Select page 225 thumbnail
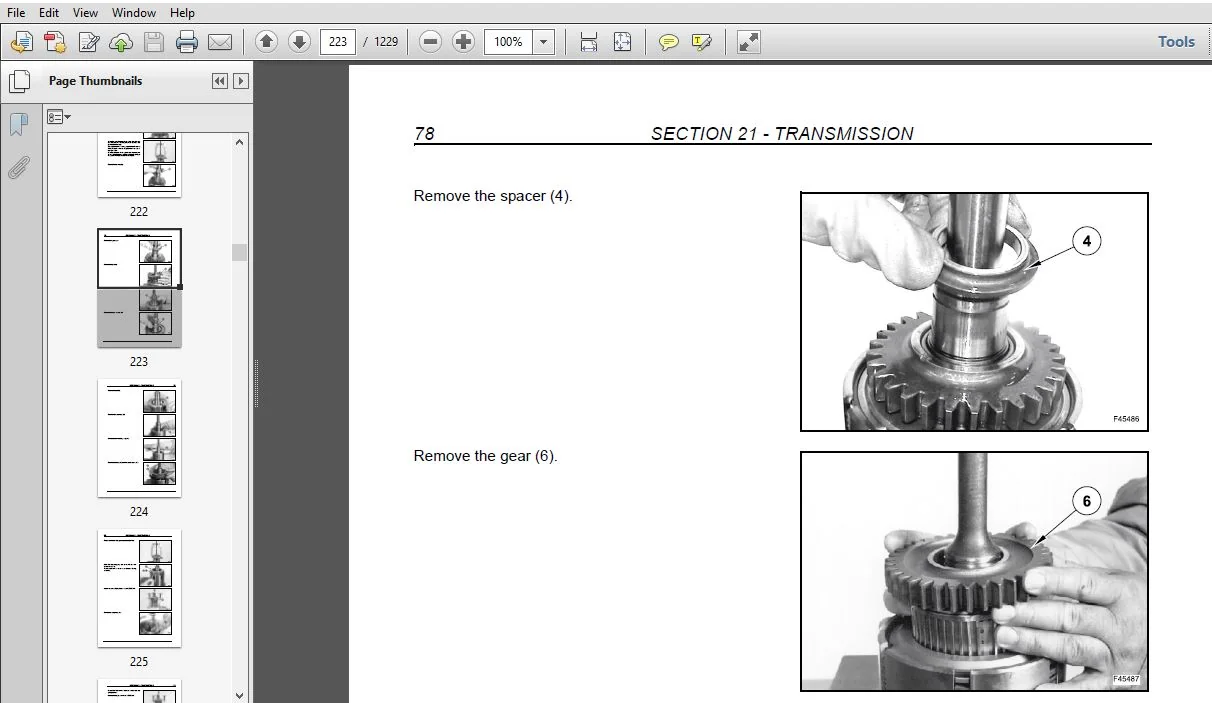 point(139,588)
